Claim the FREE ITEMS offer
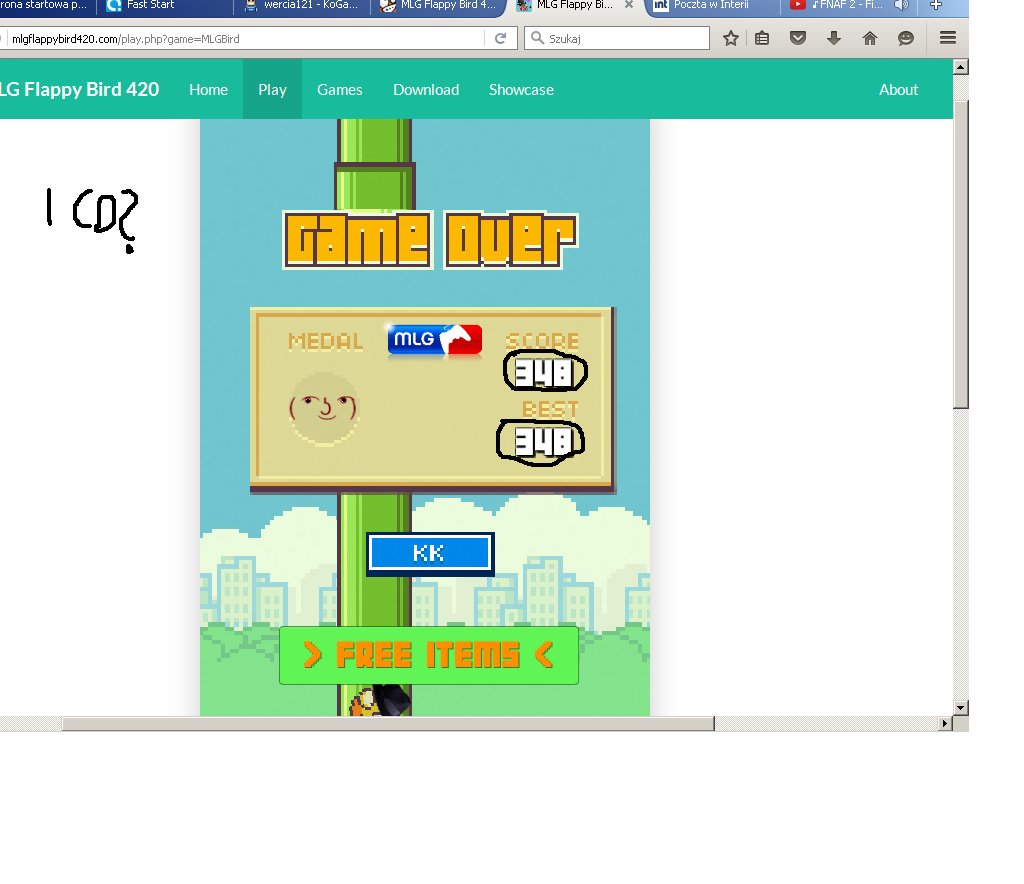 click(428, 655)
